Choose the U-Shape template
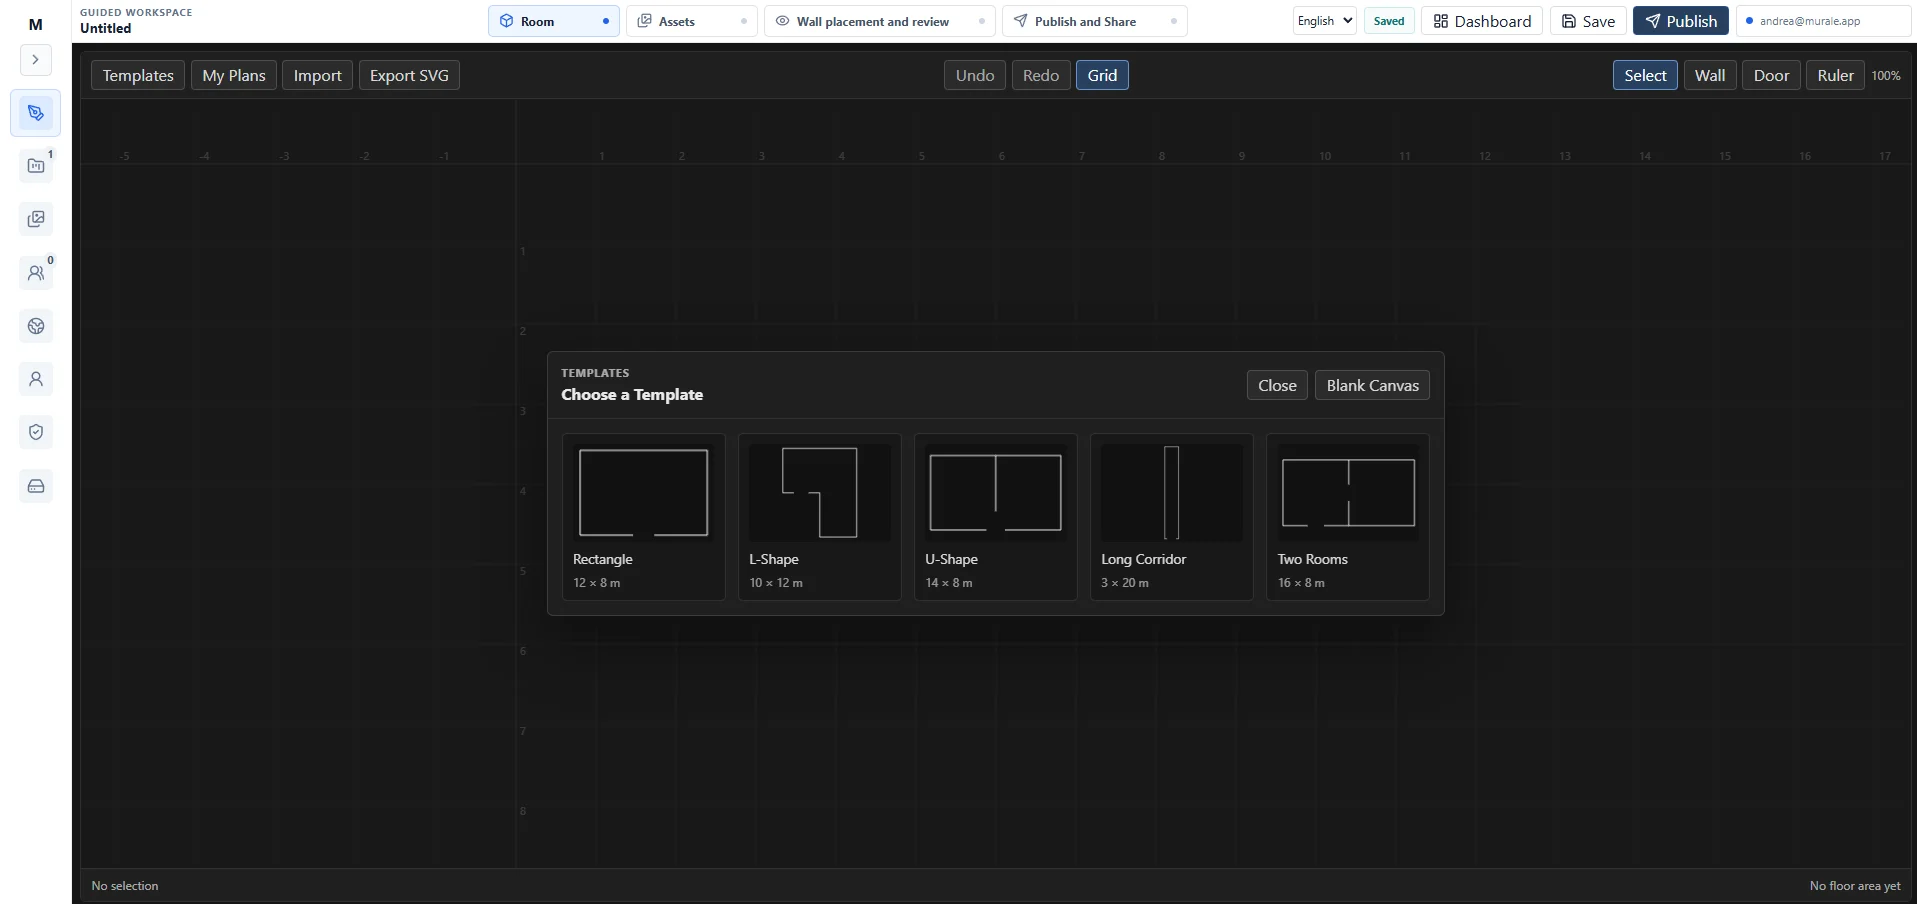The width and height of the screenshot is (1917, 904). (x=996, y=517)
